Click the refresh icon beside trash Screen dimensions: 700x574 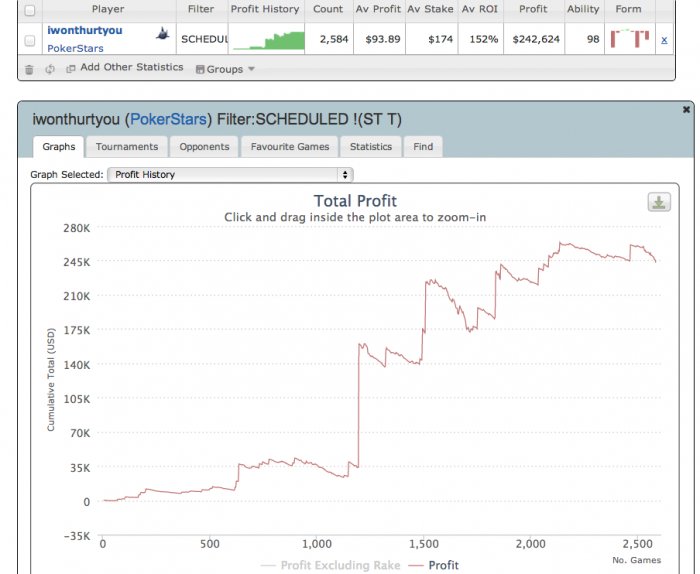(x=50, y=69)
